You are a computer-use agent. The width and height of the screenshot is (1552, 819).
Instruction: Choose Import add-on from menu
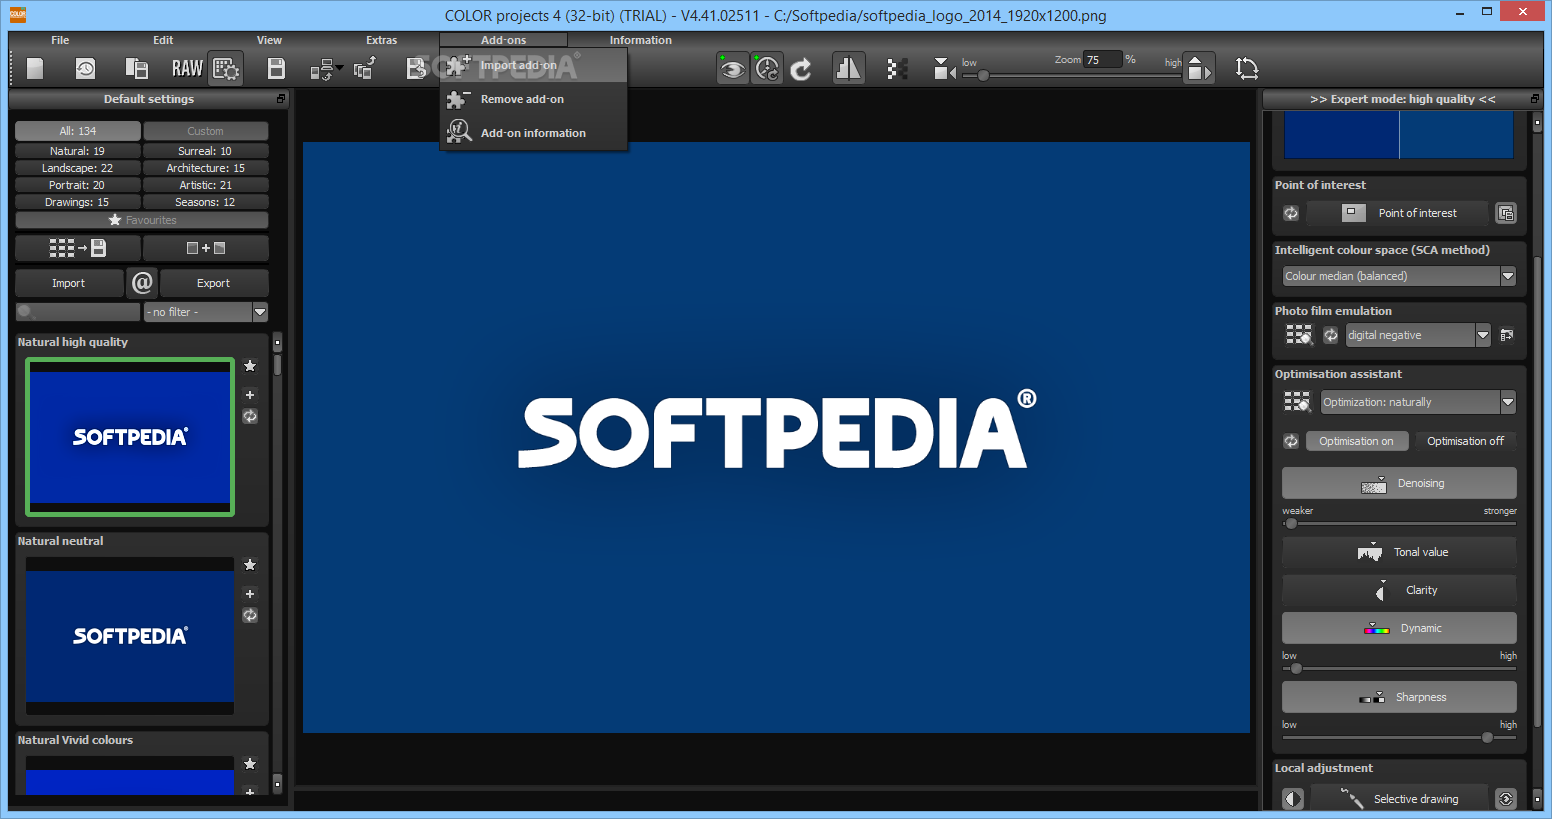tap(533, 65)
